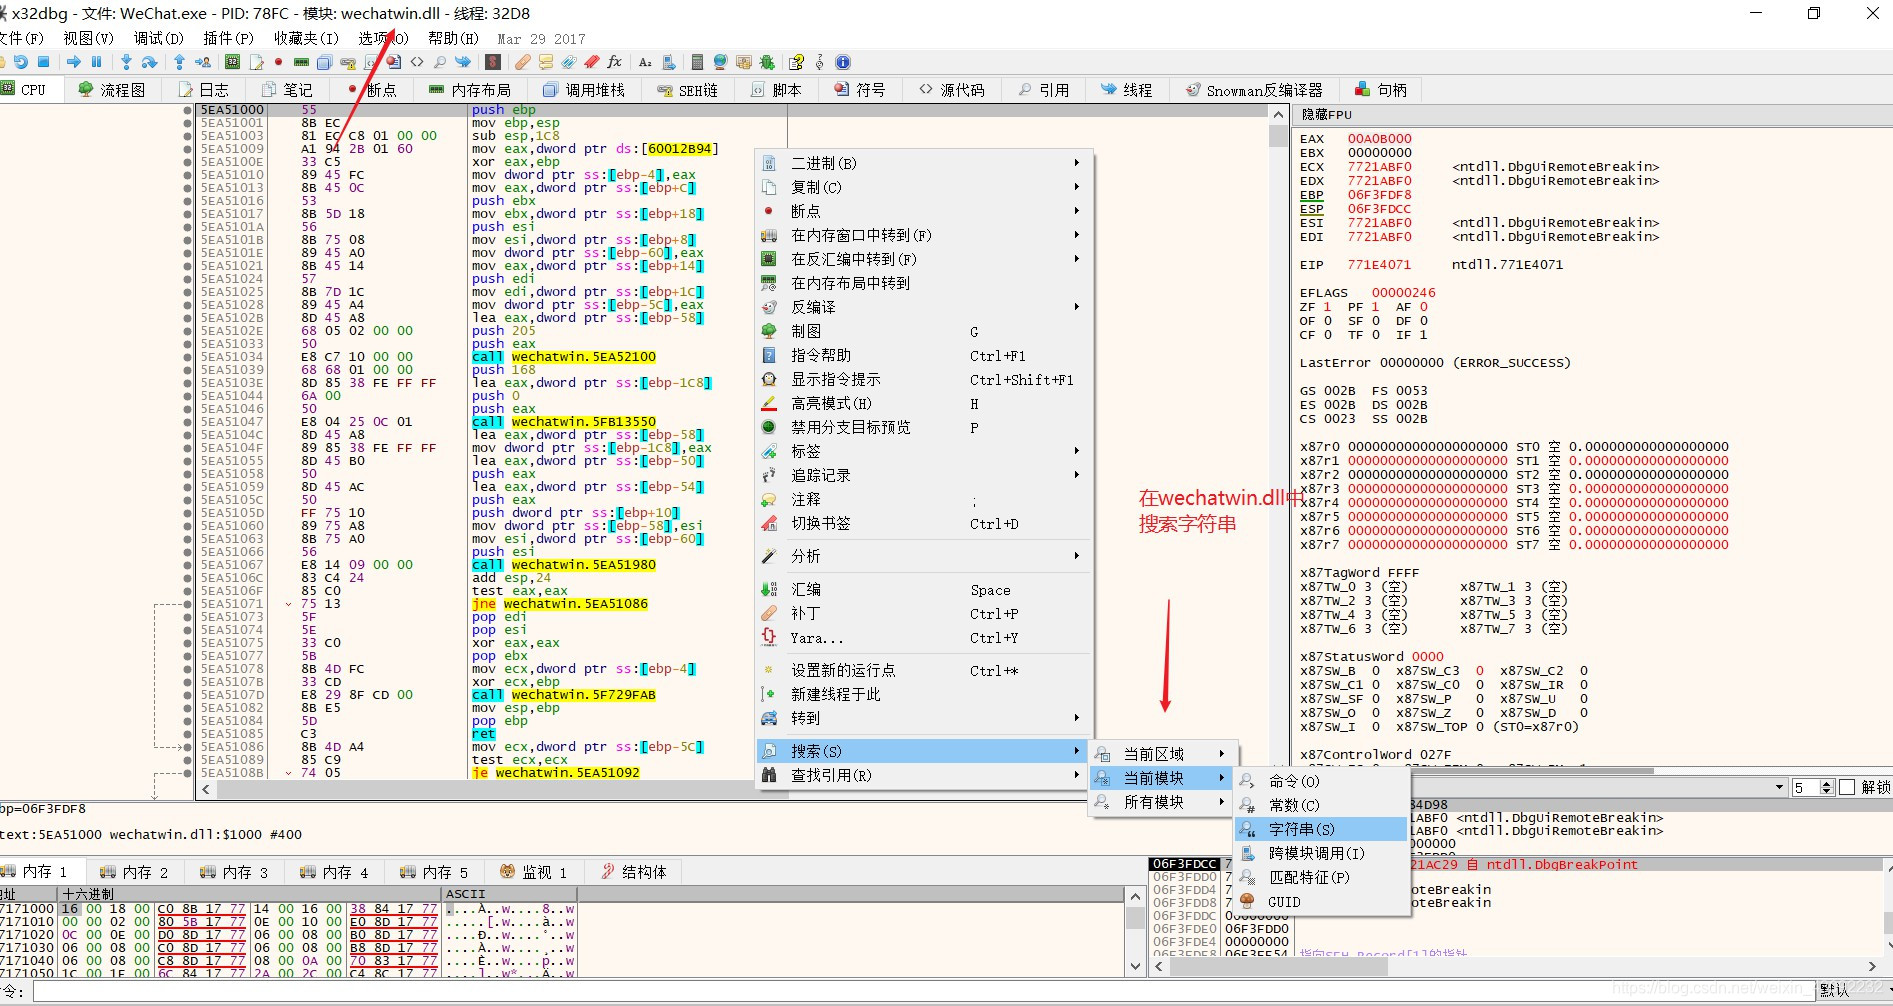Click the restart debugging toolbar icon
The width and height of the screenshot is (1893, 1006).
(x=20, y=62)
